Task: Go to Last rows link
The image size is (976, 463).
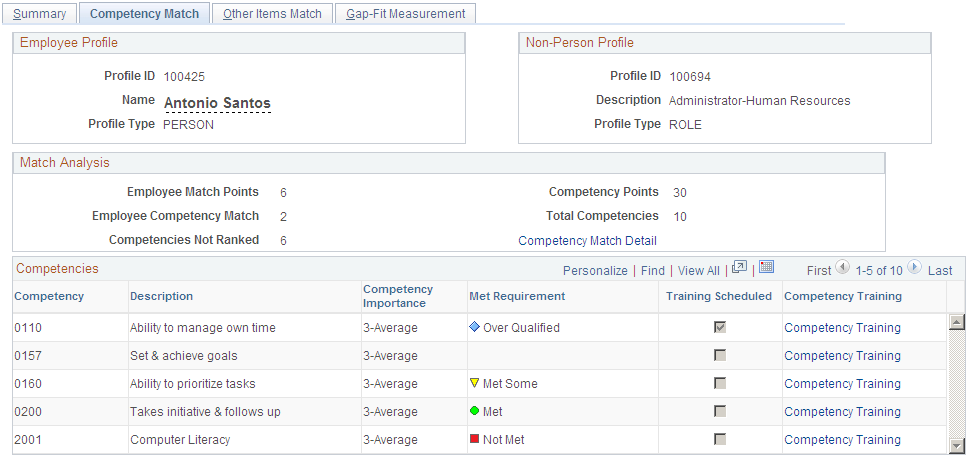Action: [940, 271]
